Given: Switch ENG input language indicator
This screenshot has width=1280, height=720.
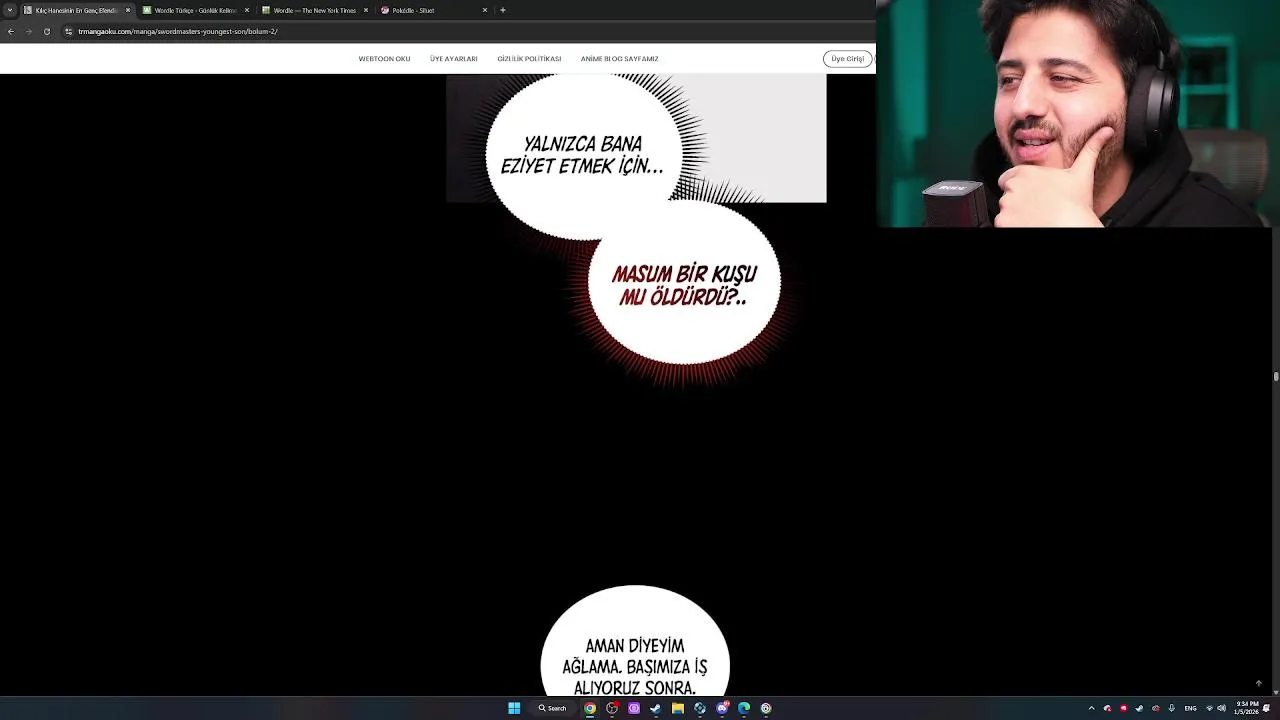Looking at the screenshot, I should pyautogui.click(x=1191, y=708).
